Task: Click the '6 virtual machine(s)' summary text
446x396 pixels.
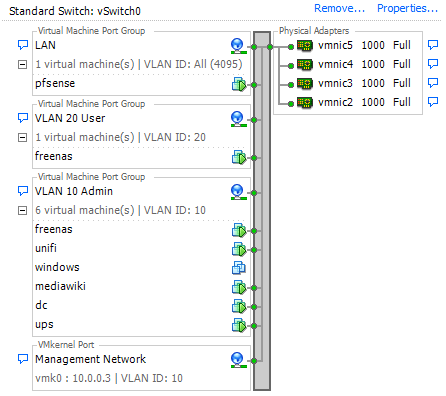Action: pos(85,210)
